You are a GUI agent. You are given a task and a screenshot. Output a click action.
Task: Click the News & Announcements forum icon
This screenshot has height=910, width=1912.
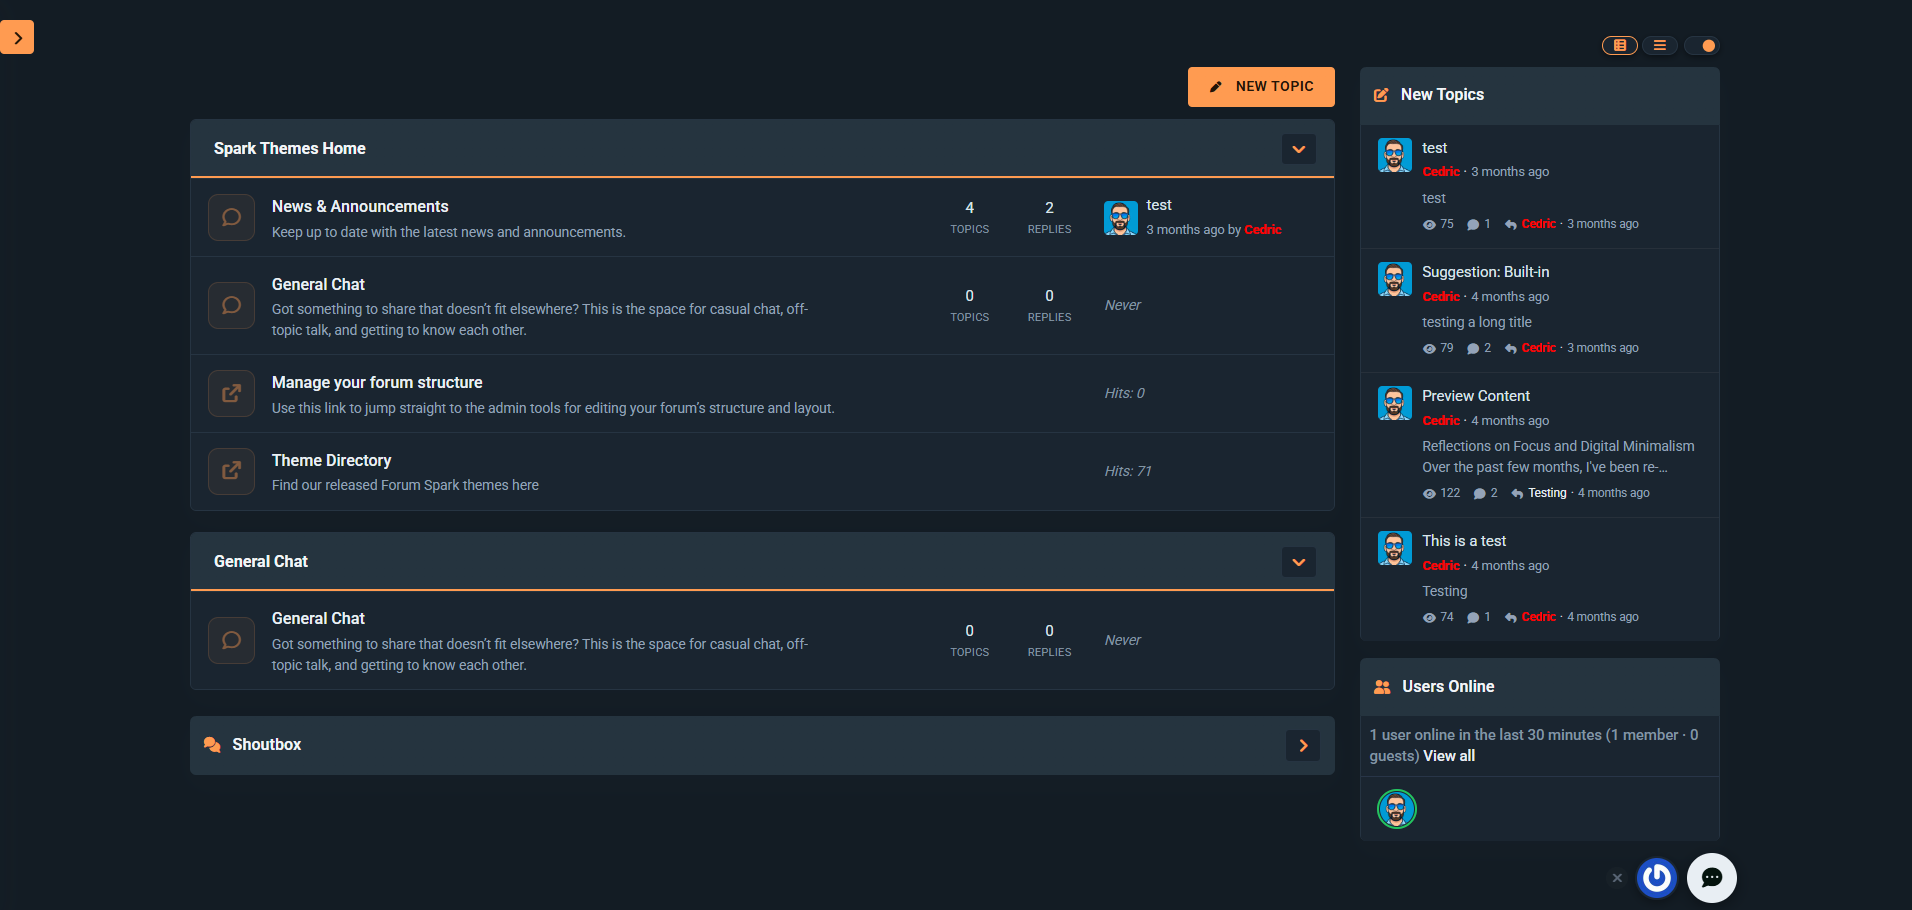click(x=231, y=217)
